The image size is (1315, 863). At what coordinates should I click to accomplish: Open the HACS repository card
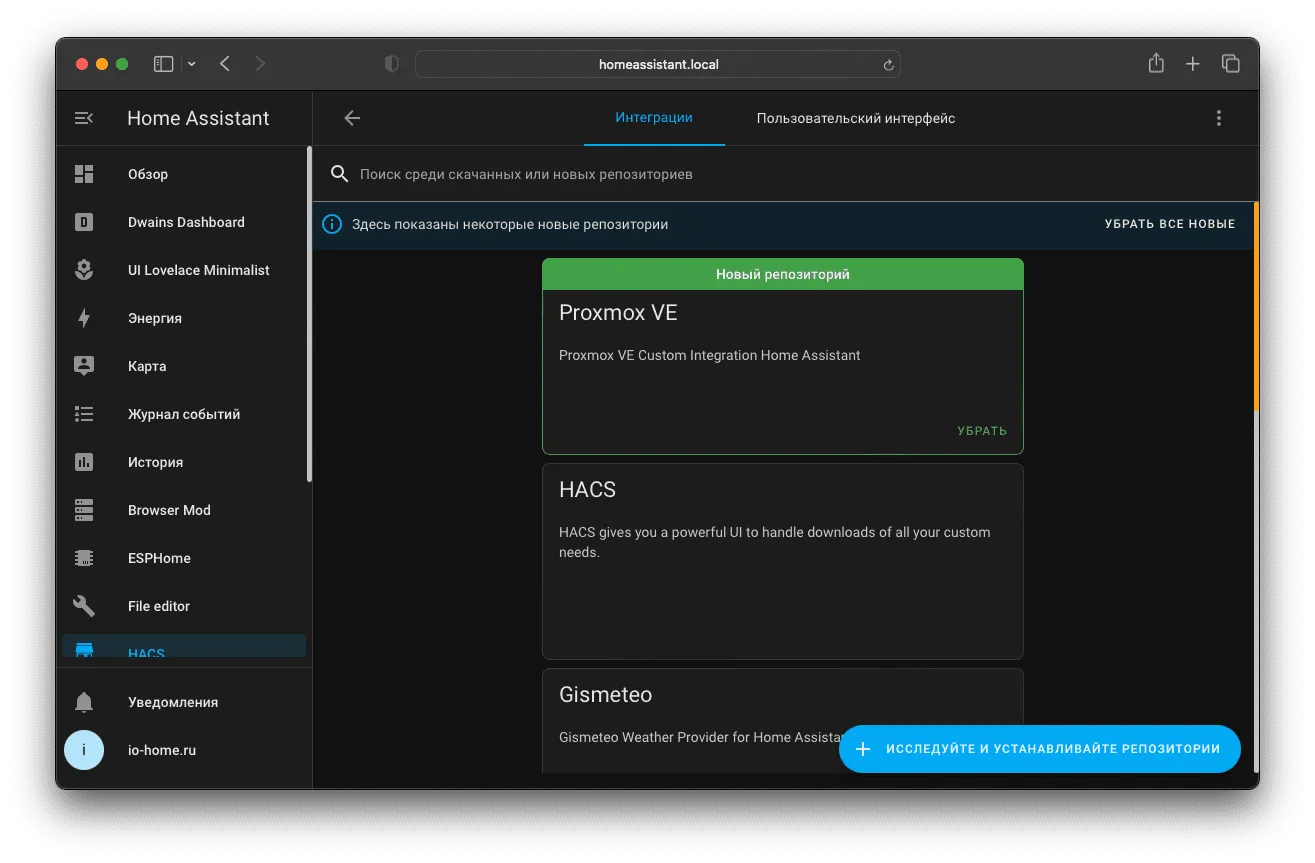coord(783,561)
